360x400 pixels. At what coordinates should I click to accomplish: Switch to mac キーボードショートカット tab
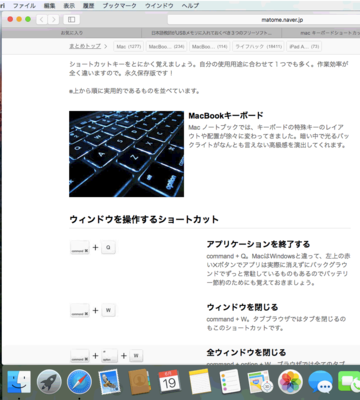pyautogui.click(x=321, y=33)
